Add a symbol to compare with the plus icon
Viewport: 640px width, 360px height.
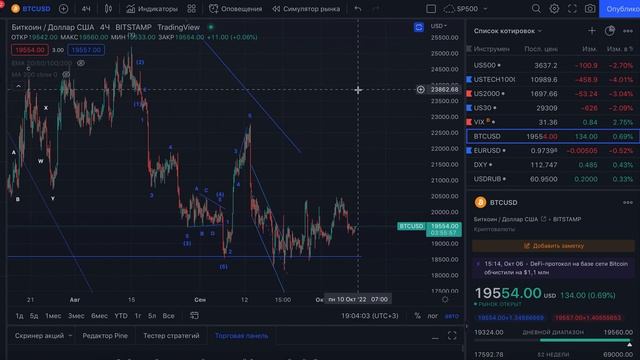point(64,9)
